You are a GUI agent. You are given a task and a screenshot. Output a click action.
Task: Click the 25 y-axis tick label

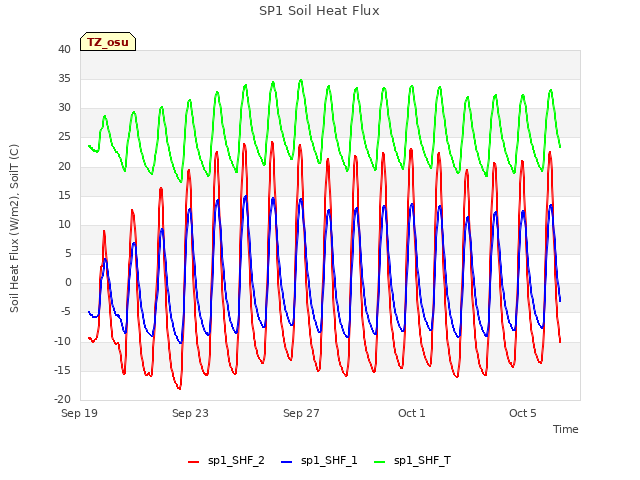64,137
